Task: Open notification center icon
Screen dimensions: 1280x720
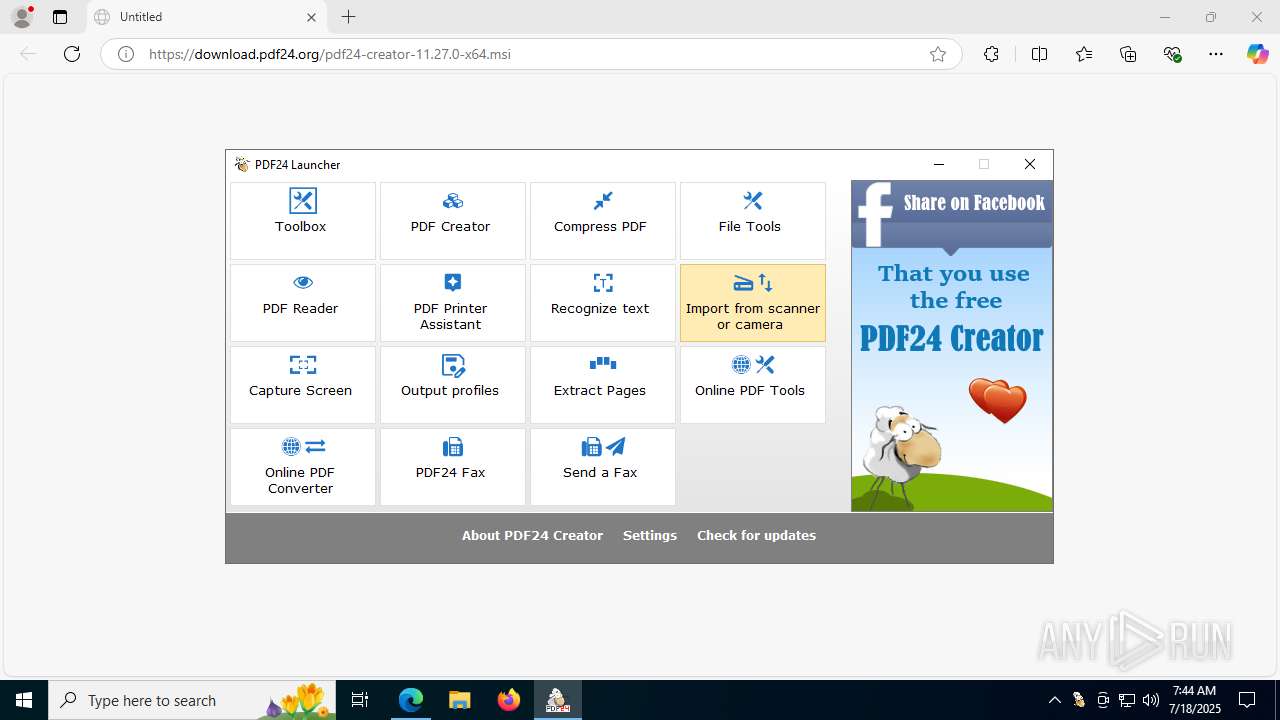Action: 1247,700
